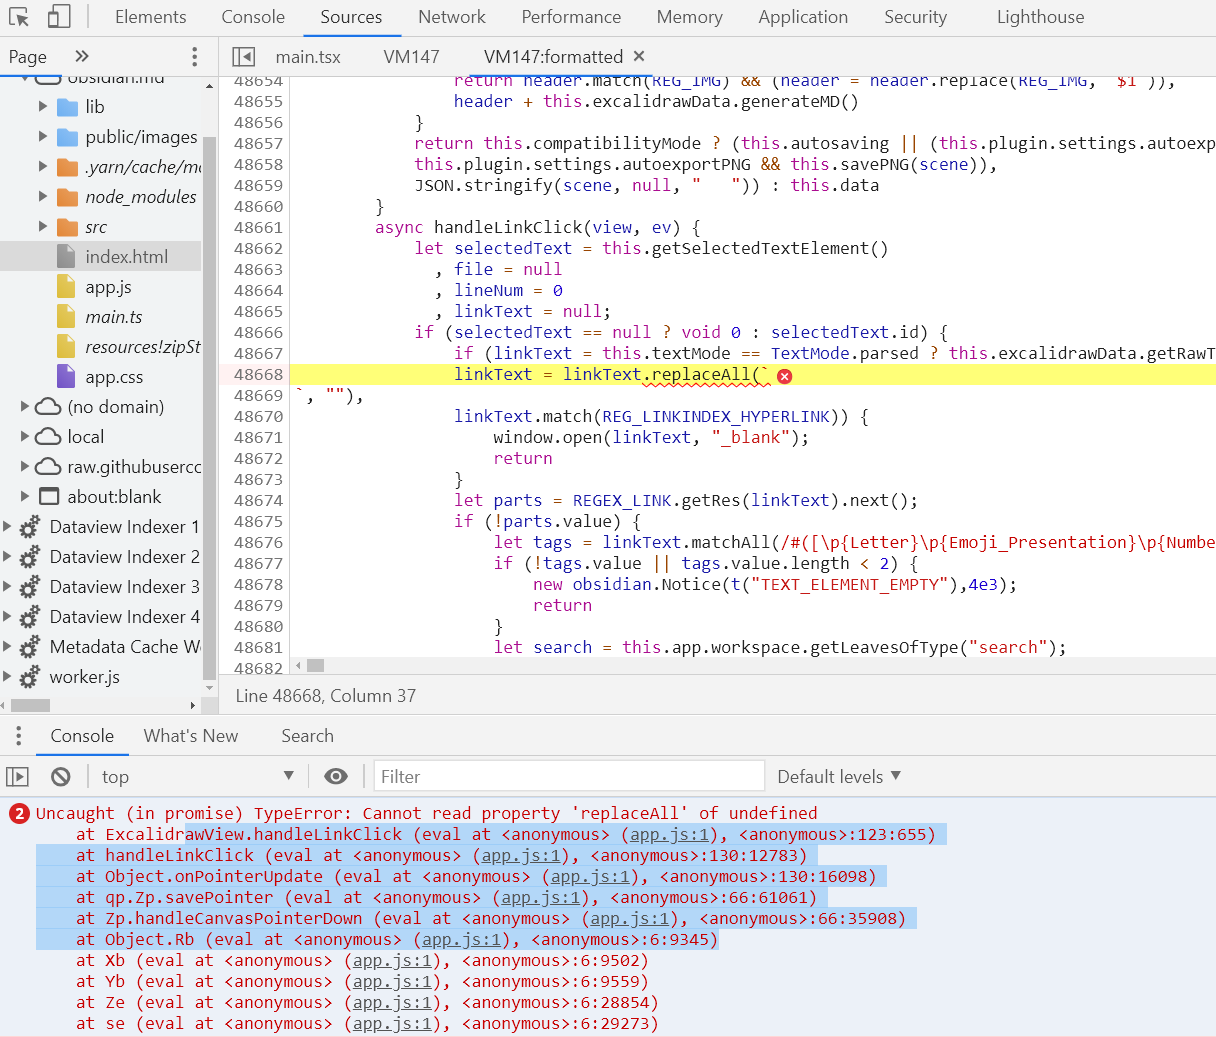This screenshot has height=1037, width=1216.
Task: Open app.js:1 link in ExcalidrawView.handleLinkClick line
Action: 669,834
